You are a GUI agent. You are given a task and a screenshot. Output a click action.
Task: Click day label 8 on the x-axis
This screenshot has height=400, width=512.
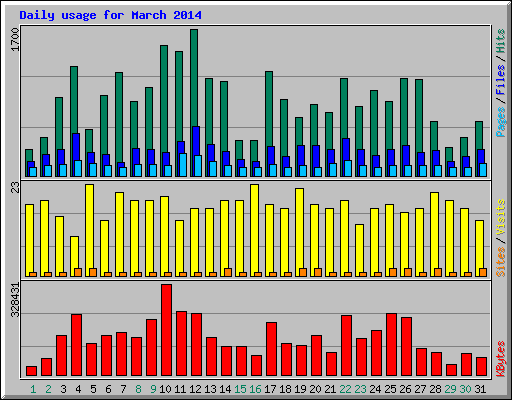click(x=138, y=389)
